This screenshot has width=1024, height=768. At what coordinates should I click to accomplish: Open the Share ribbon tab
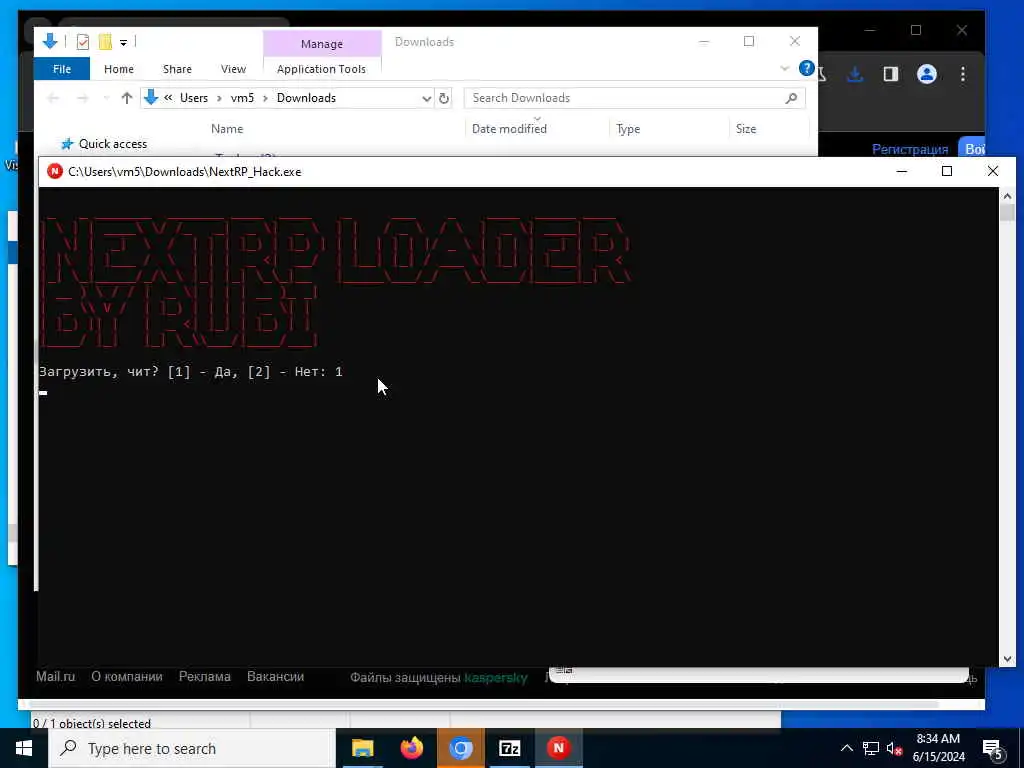click(177, 69)
